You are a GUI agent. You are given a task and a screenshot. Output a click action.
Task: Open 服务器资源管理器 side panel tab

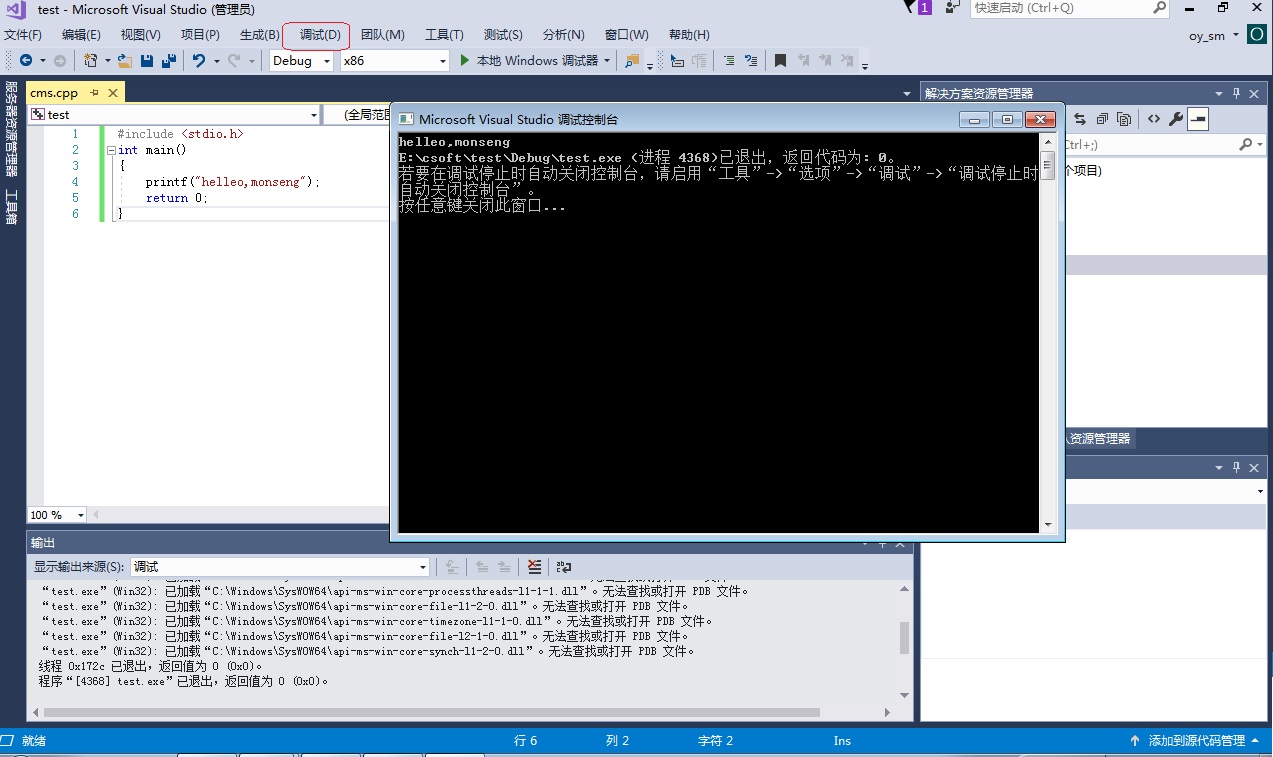point(12,130)
